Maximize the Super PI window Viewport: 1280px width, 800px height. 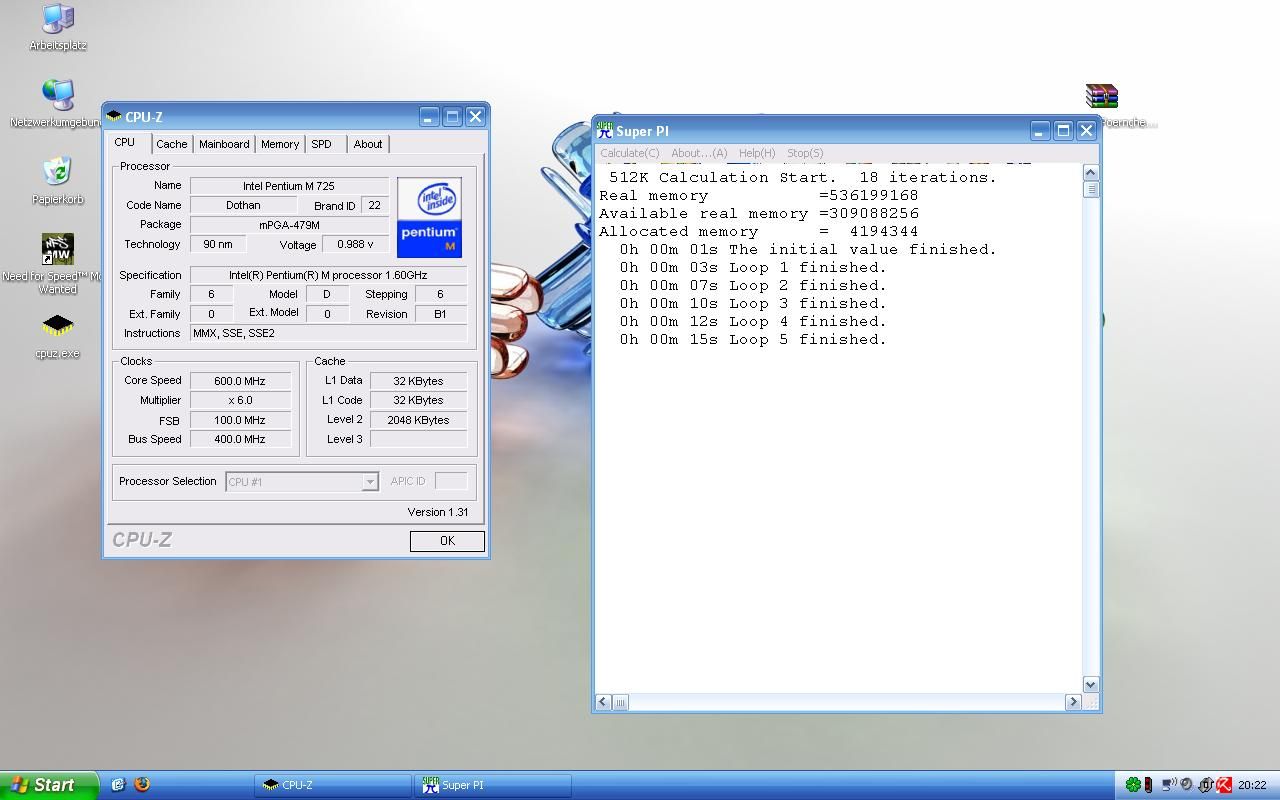1063,131
